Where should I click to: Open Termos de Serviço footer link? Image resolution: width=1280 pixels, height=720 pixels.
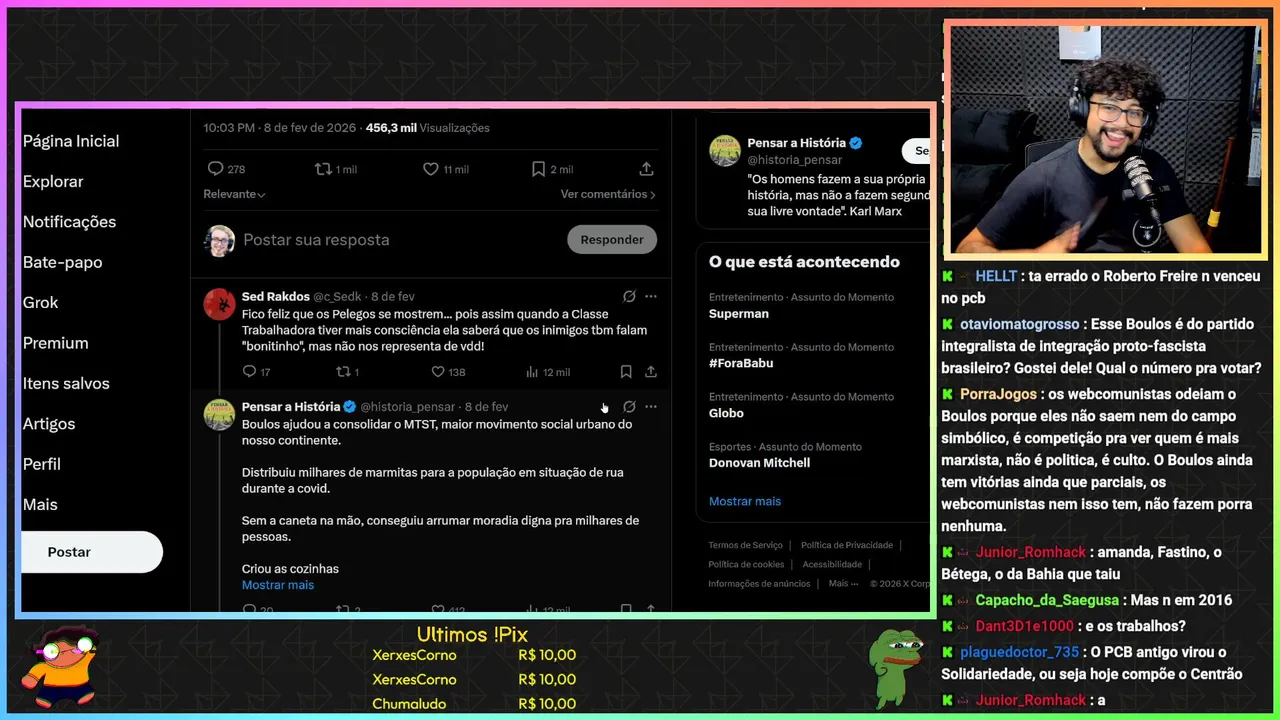pos(745,545)
